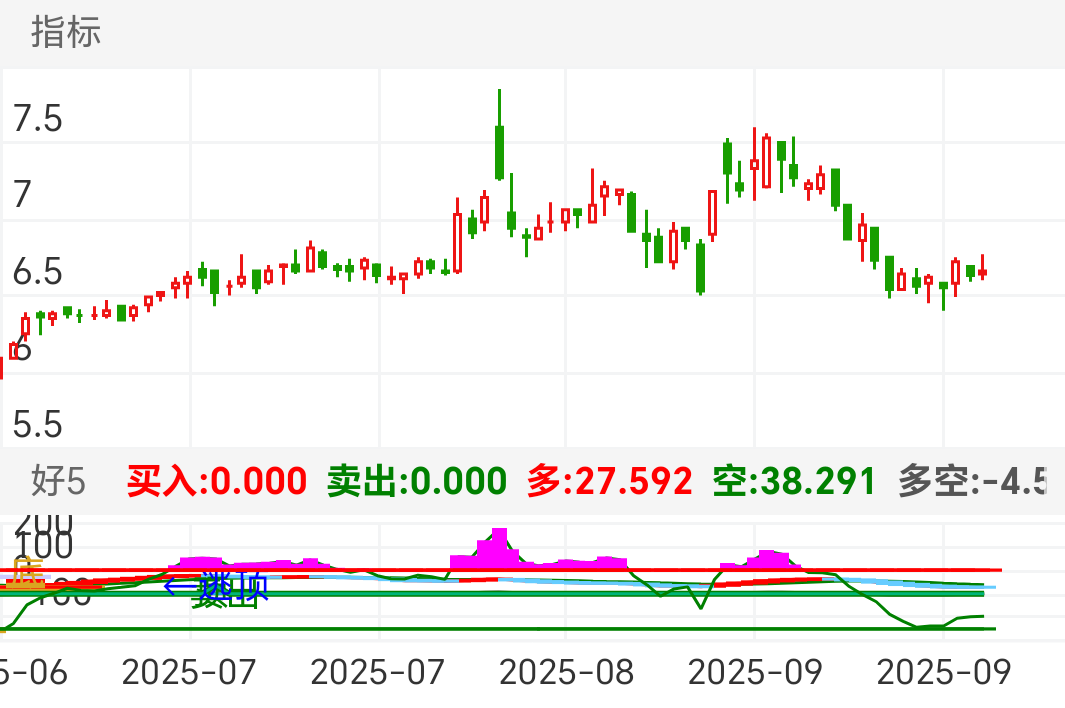Click the 2025-08 date label

(566, 672)
